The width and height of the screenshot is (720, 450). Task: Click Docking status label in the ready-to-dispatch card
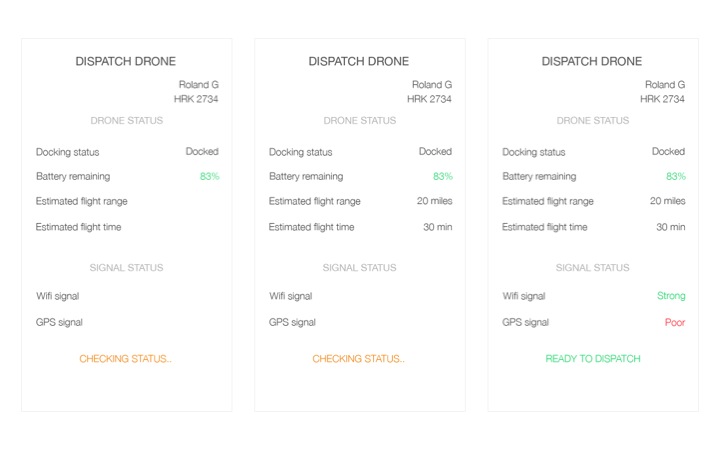534,152
